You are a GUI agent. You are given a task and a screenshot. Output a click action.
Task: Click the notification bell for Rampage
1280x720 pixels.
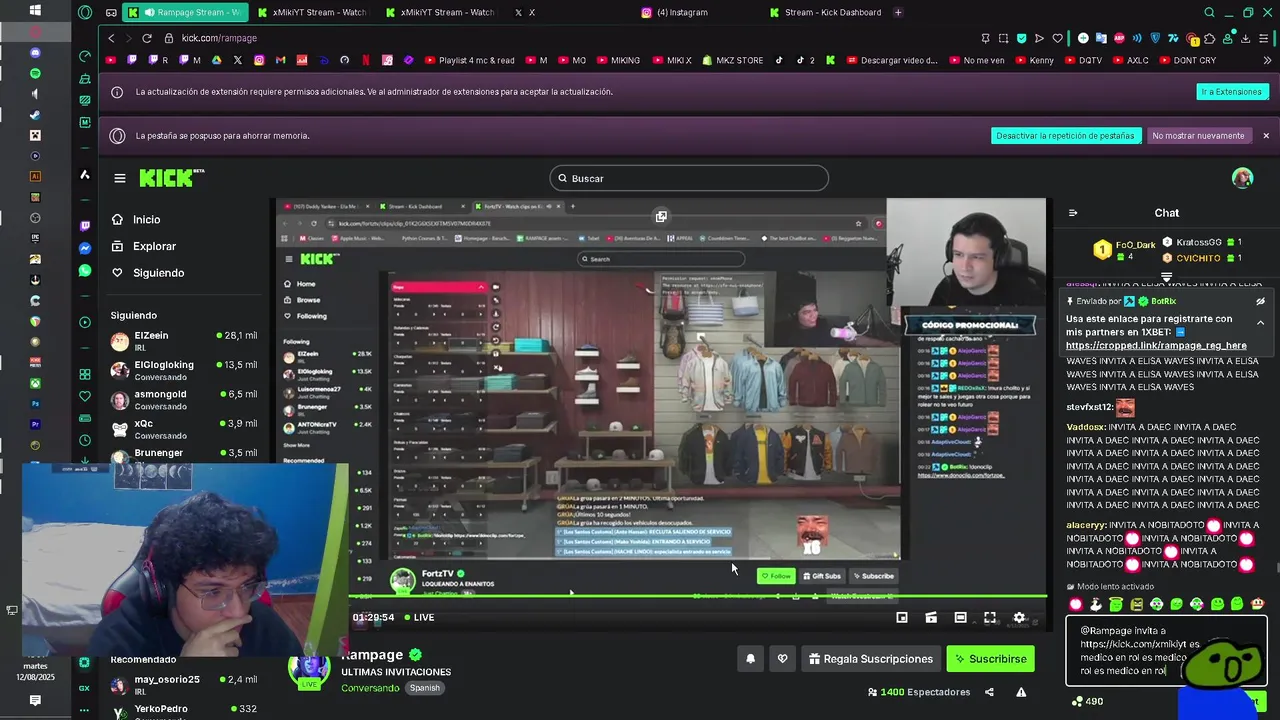click(x=750, y=659)
